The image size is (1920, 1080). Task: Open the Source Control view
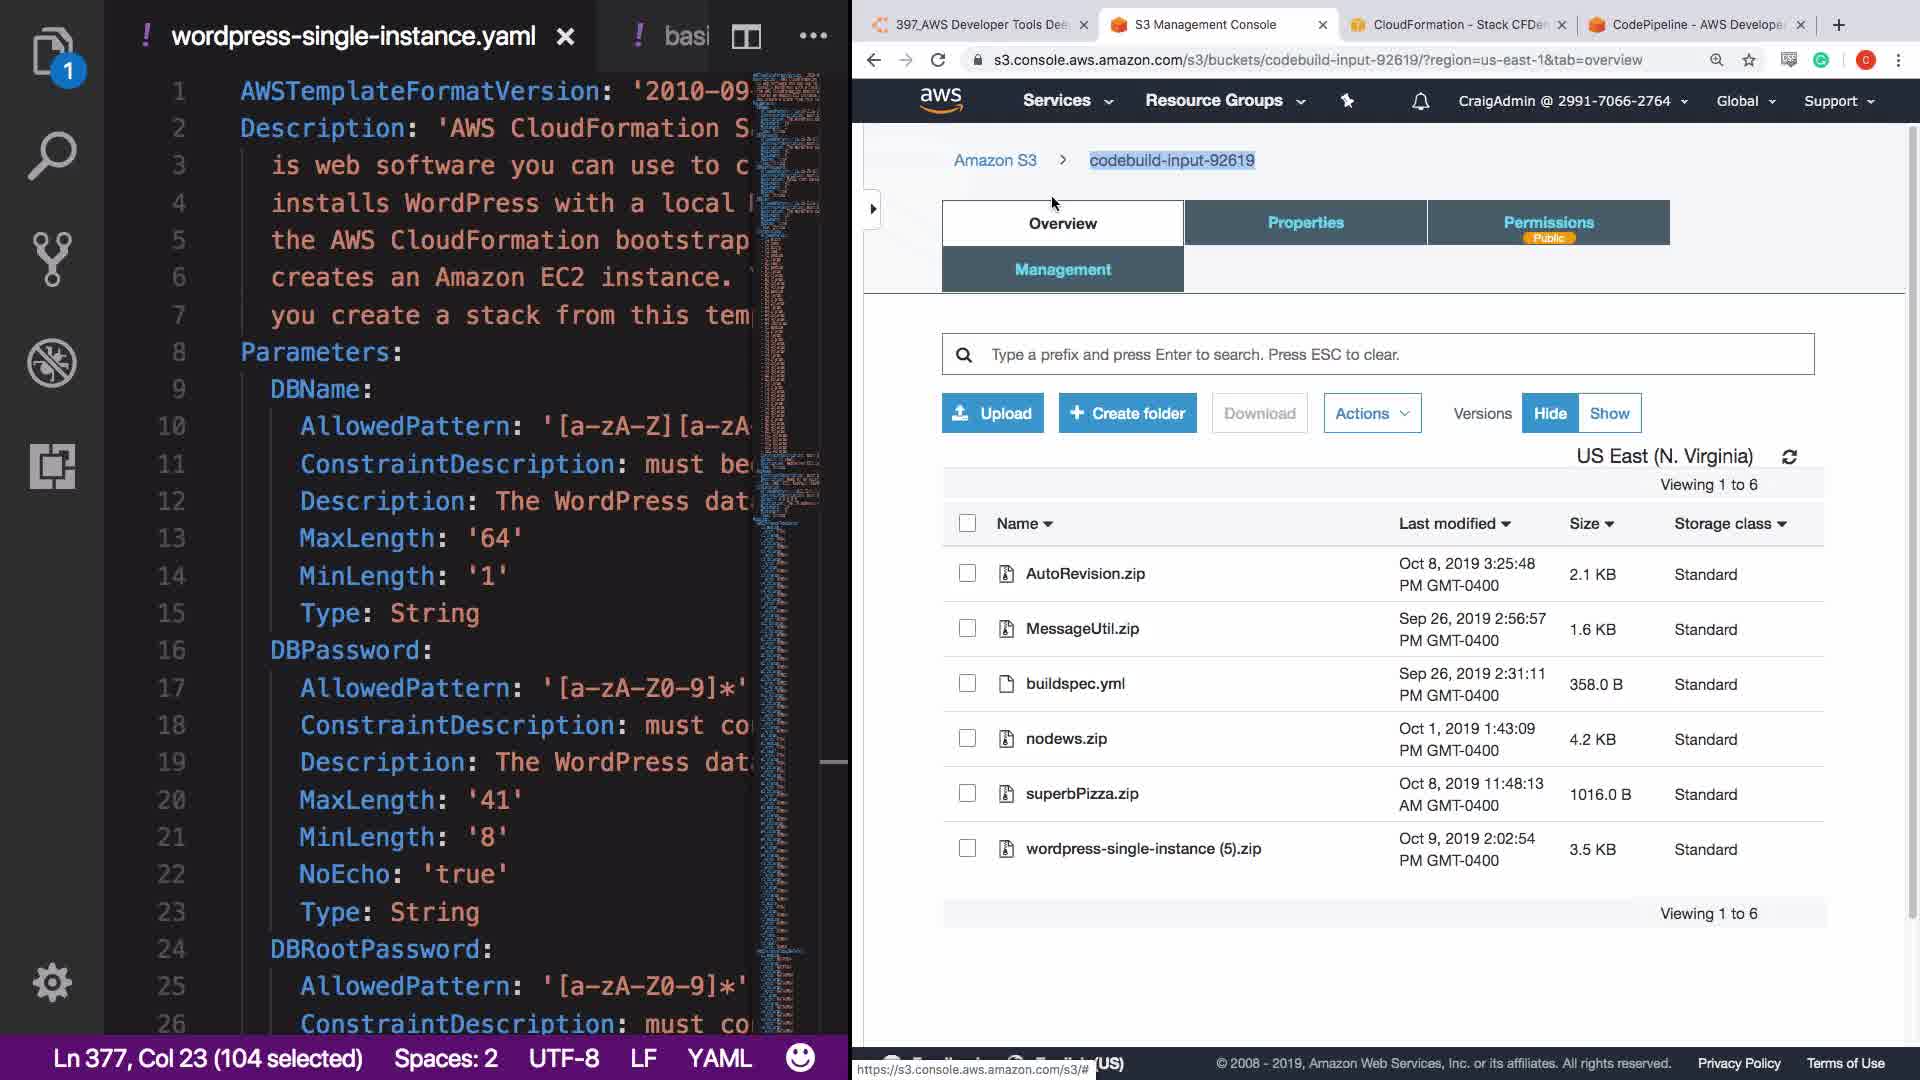click(x=52, y=259)
